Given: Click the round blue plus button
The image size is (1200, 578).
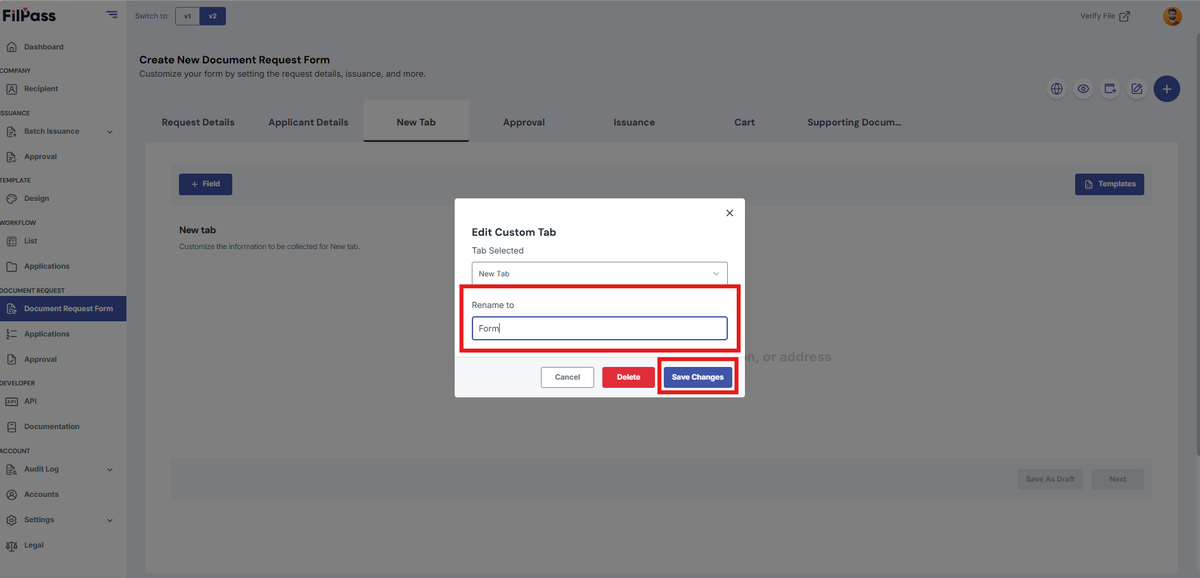Looking at the screenshot, I should click(1166, 89).
